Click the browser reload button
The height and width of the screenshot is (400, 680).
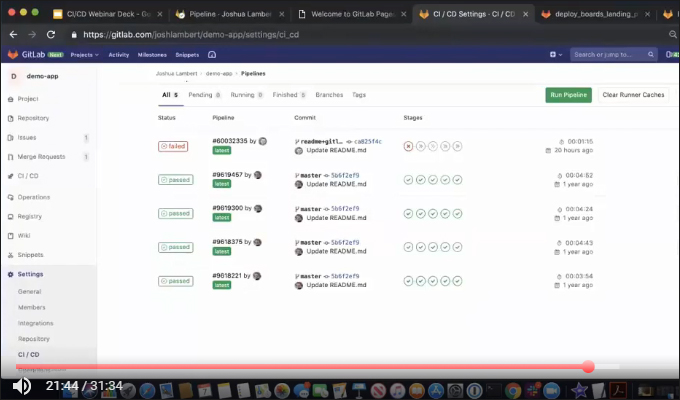pyautogui.click(x=50, y=33)
